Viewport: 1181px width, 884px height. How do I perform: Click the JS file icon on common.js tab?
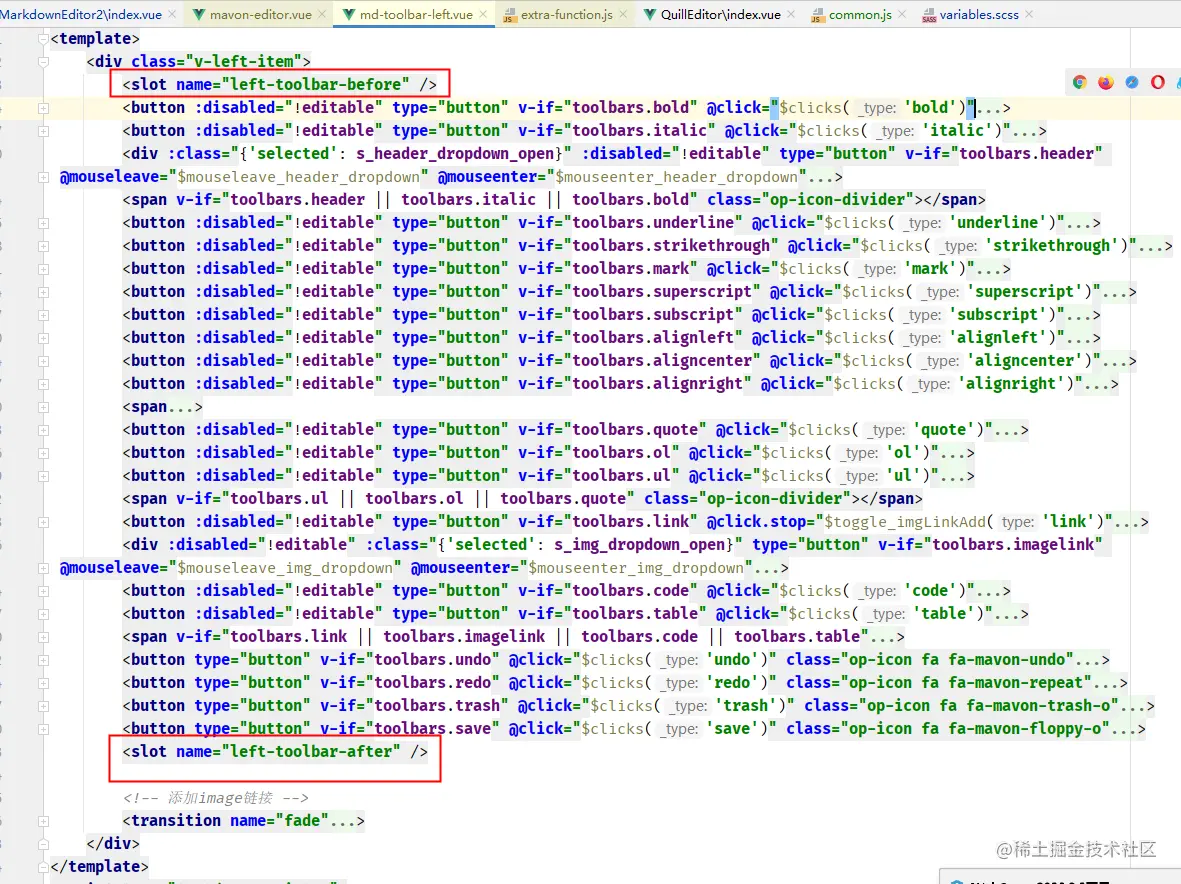(818, 14)
